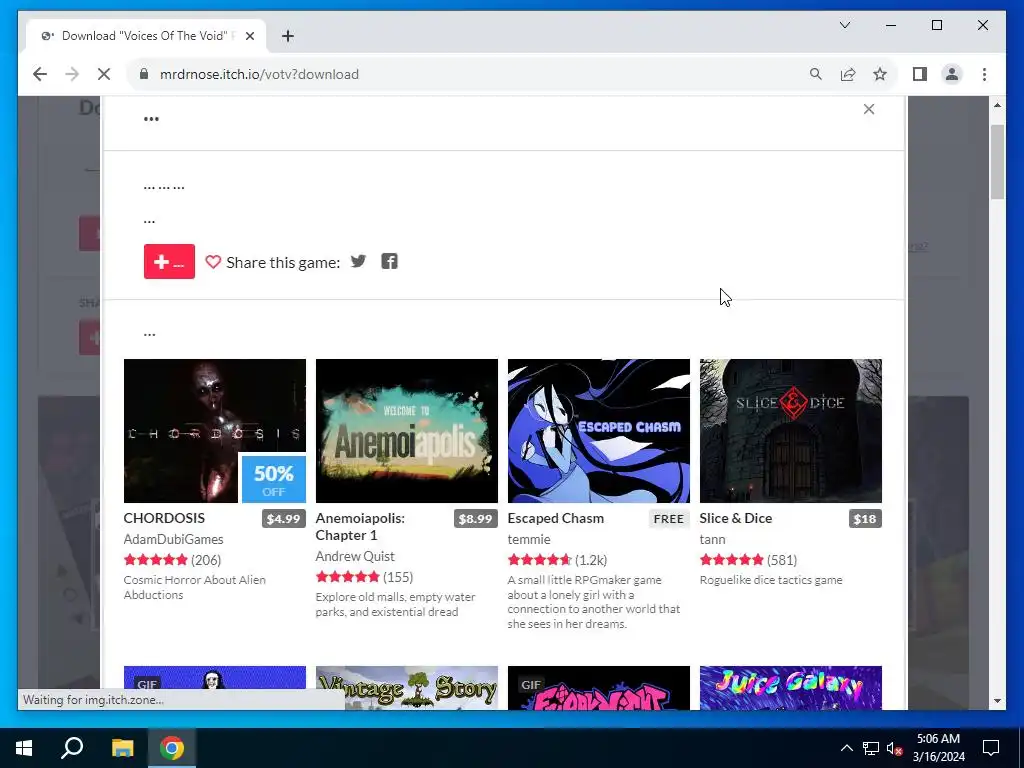Go back to the previous page

(40, 74)
